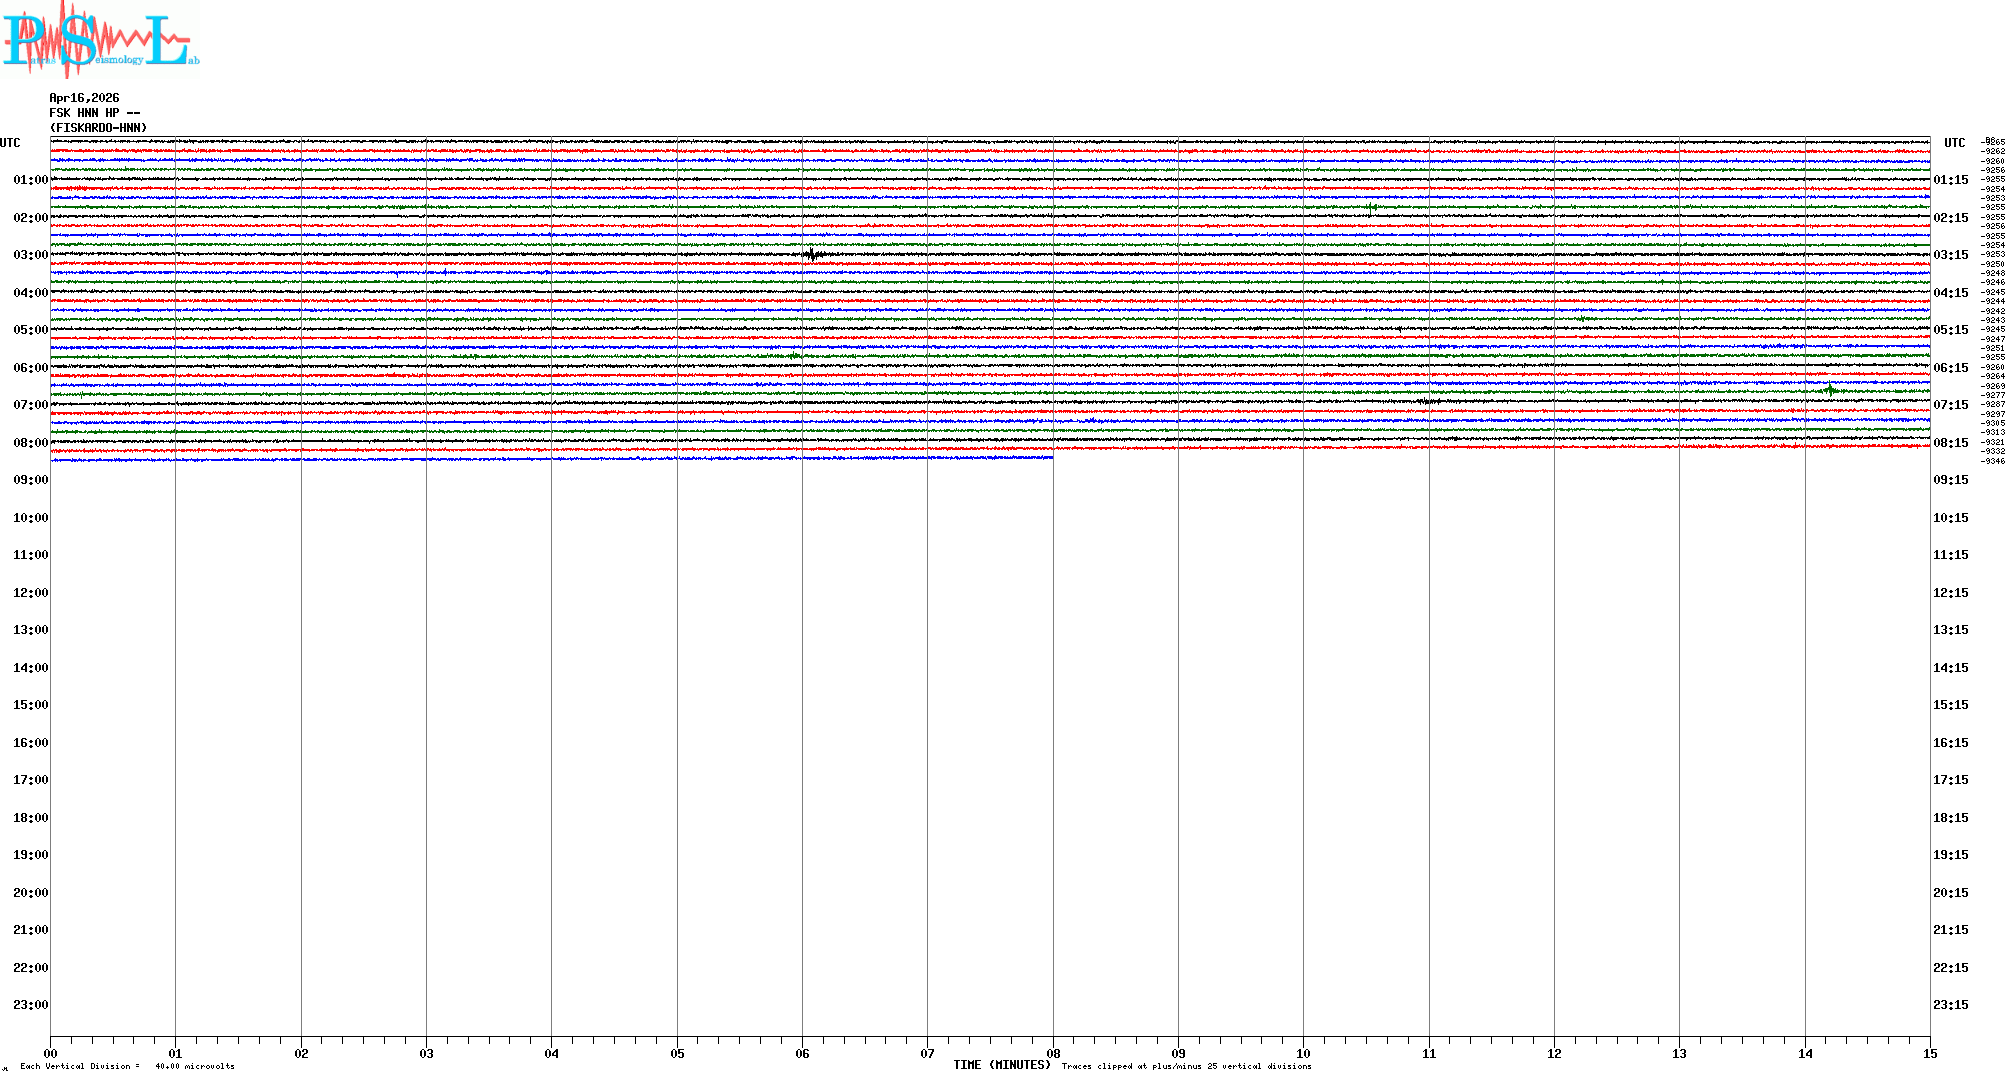The image size is (2010, 1080).
Task: Click the end of the last blue trace
Action: [x=1051, y=457]
